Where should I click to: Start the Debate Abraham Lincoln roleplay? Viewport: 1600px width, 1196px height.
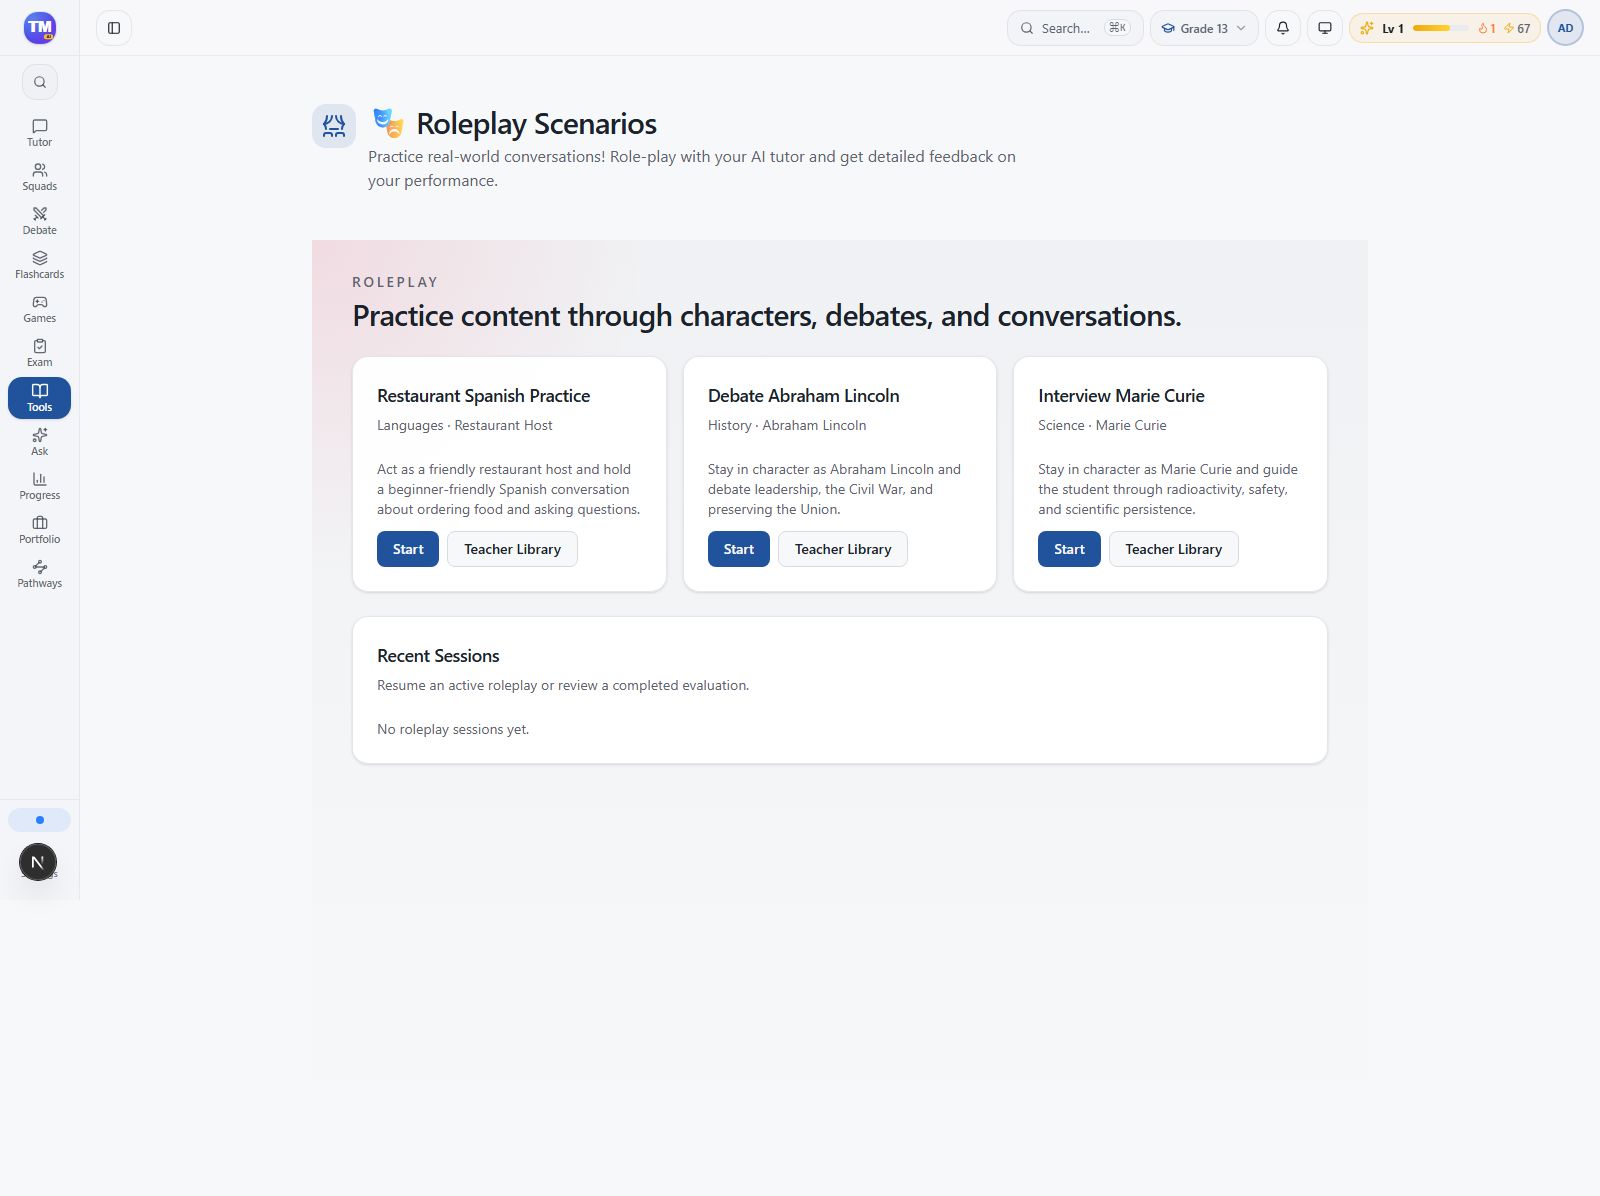click(739, 549)
